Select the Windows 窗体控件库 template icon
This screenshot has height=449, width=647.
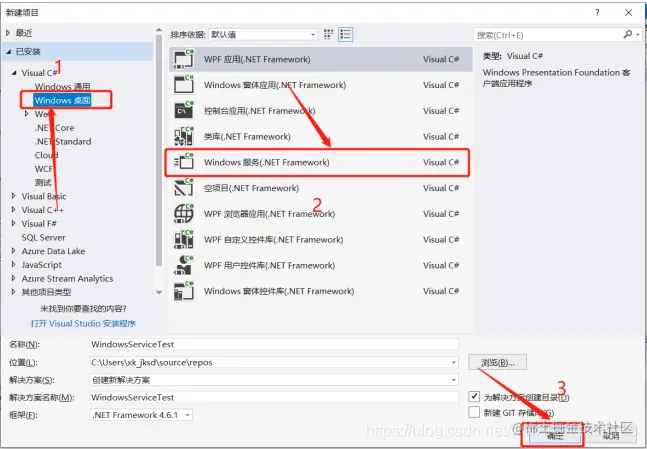(x=184, y=291)
